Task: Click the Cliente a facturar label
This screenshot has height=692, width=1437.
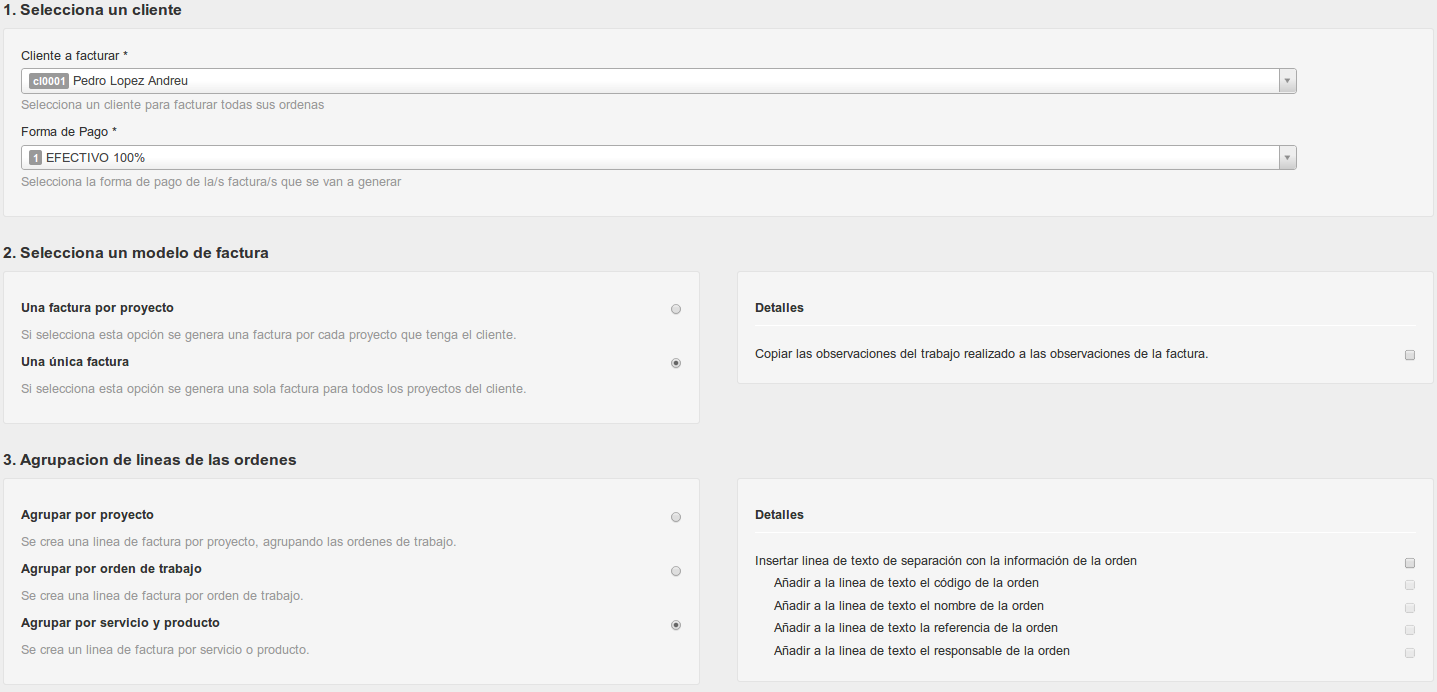Action: 74,56
